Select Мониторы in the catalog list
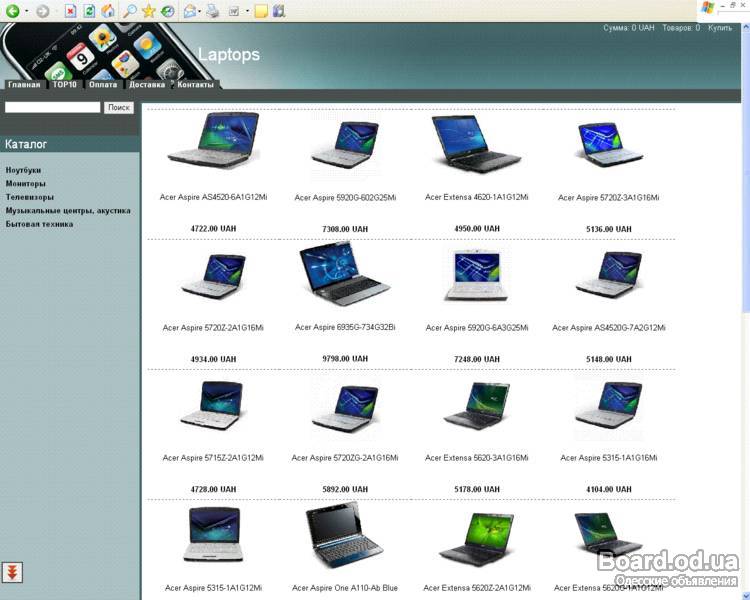This screenshot has width=750, height=600. click(x=25, y=184)
